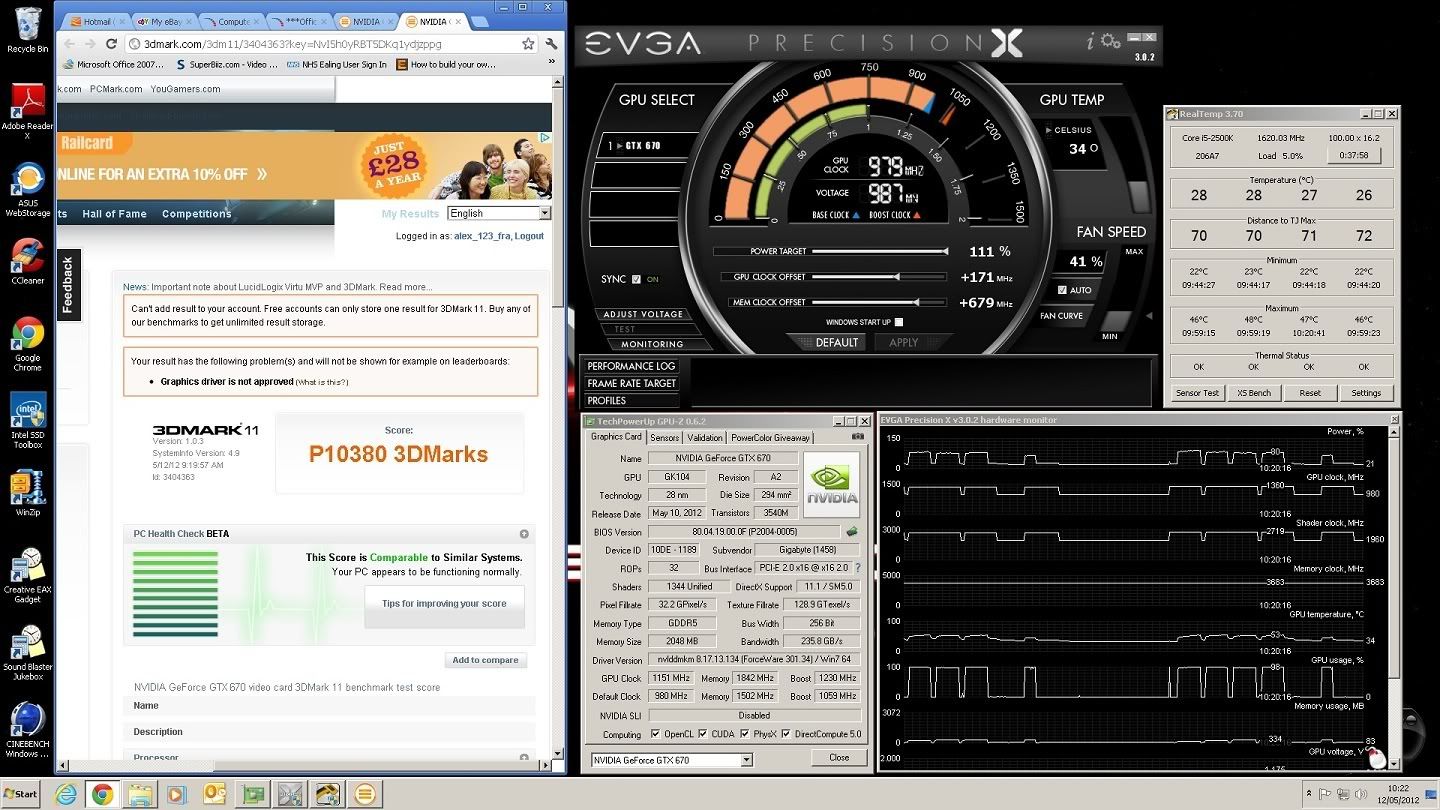Image resolution: width=1440 pixels, height=810 pixels.
Task: Open Windows Explorer folder on taskbar
Action: pos(140,794)
